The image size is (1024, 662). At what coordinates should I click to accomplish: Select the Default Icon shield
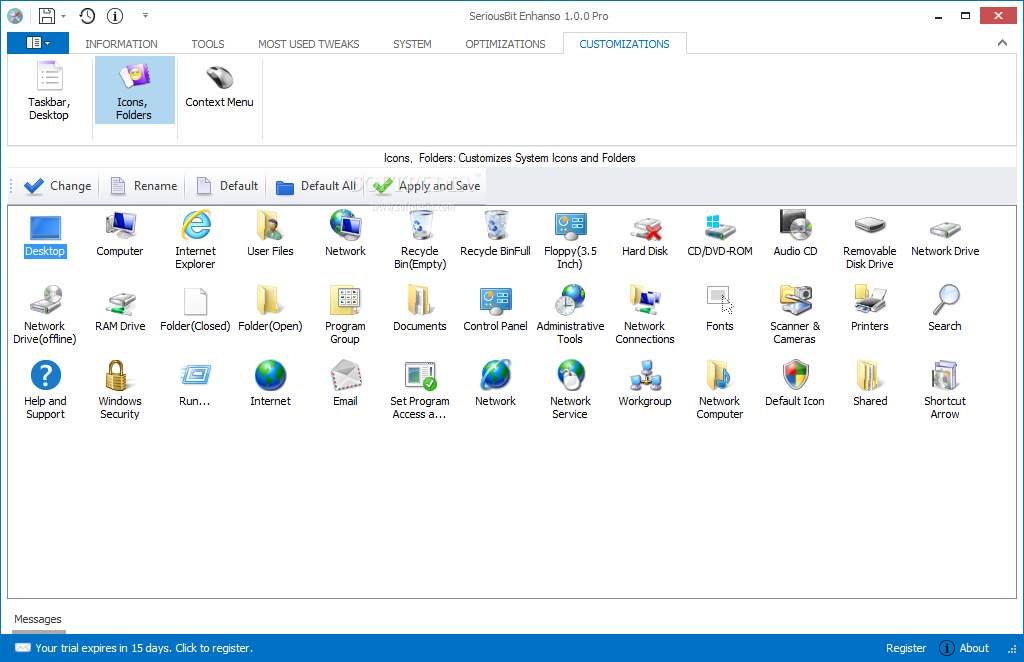coord(795,385)
